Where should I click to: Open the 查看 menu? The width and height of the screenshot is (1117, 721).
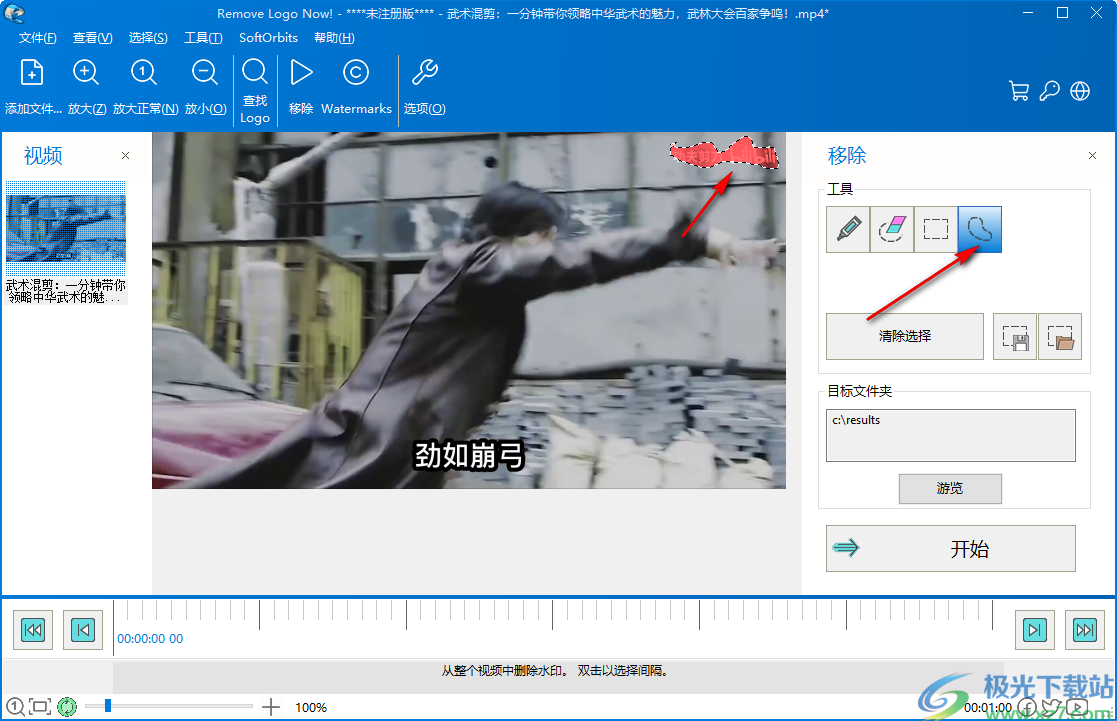coord(92,38)
